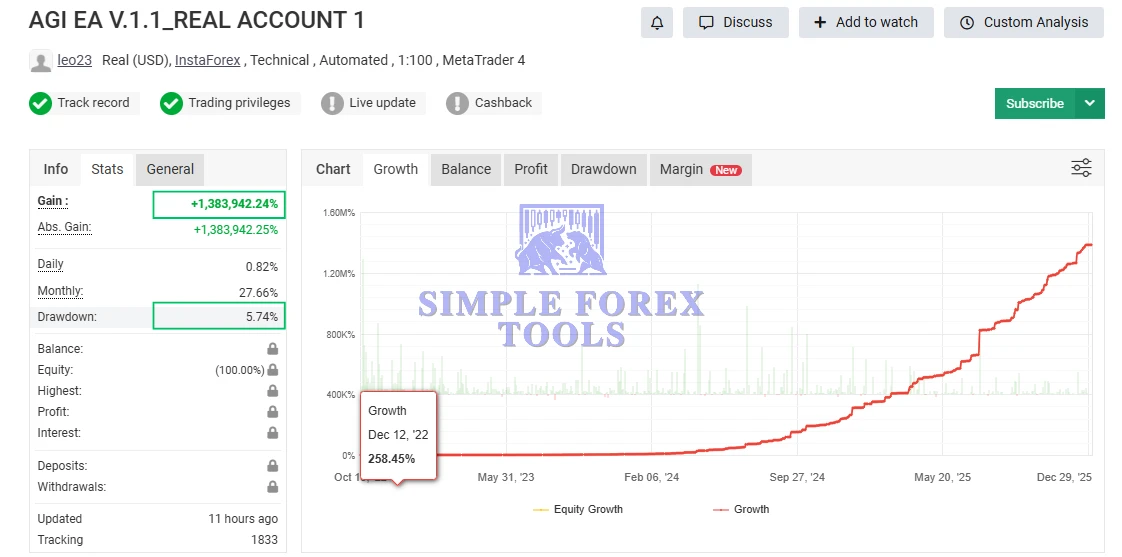Click the Cashback warning icon
The width and height of the screenshot is (1122, 557).
click(457, 103)
